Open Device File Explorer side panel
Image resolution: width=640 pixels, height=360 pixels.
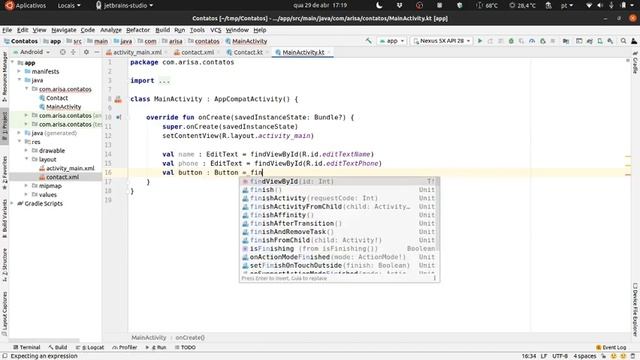(x=635, y=309)
